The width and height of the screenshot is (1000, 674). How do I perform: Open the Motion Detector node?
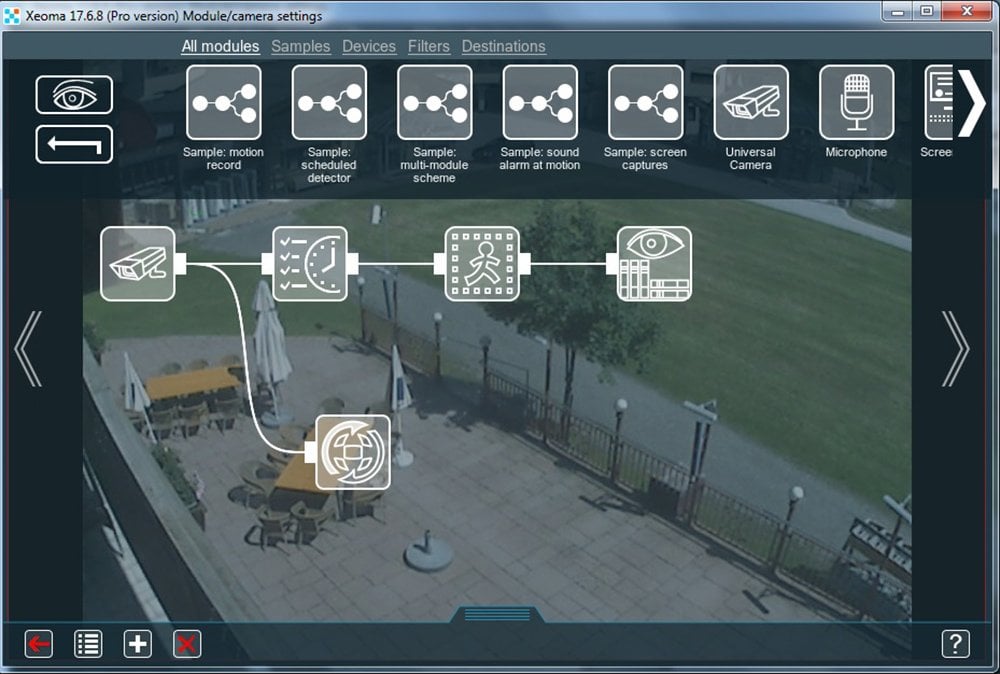[x=482, y=263]
